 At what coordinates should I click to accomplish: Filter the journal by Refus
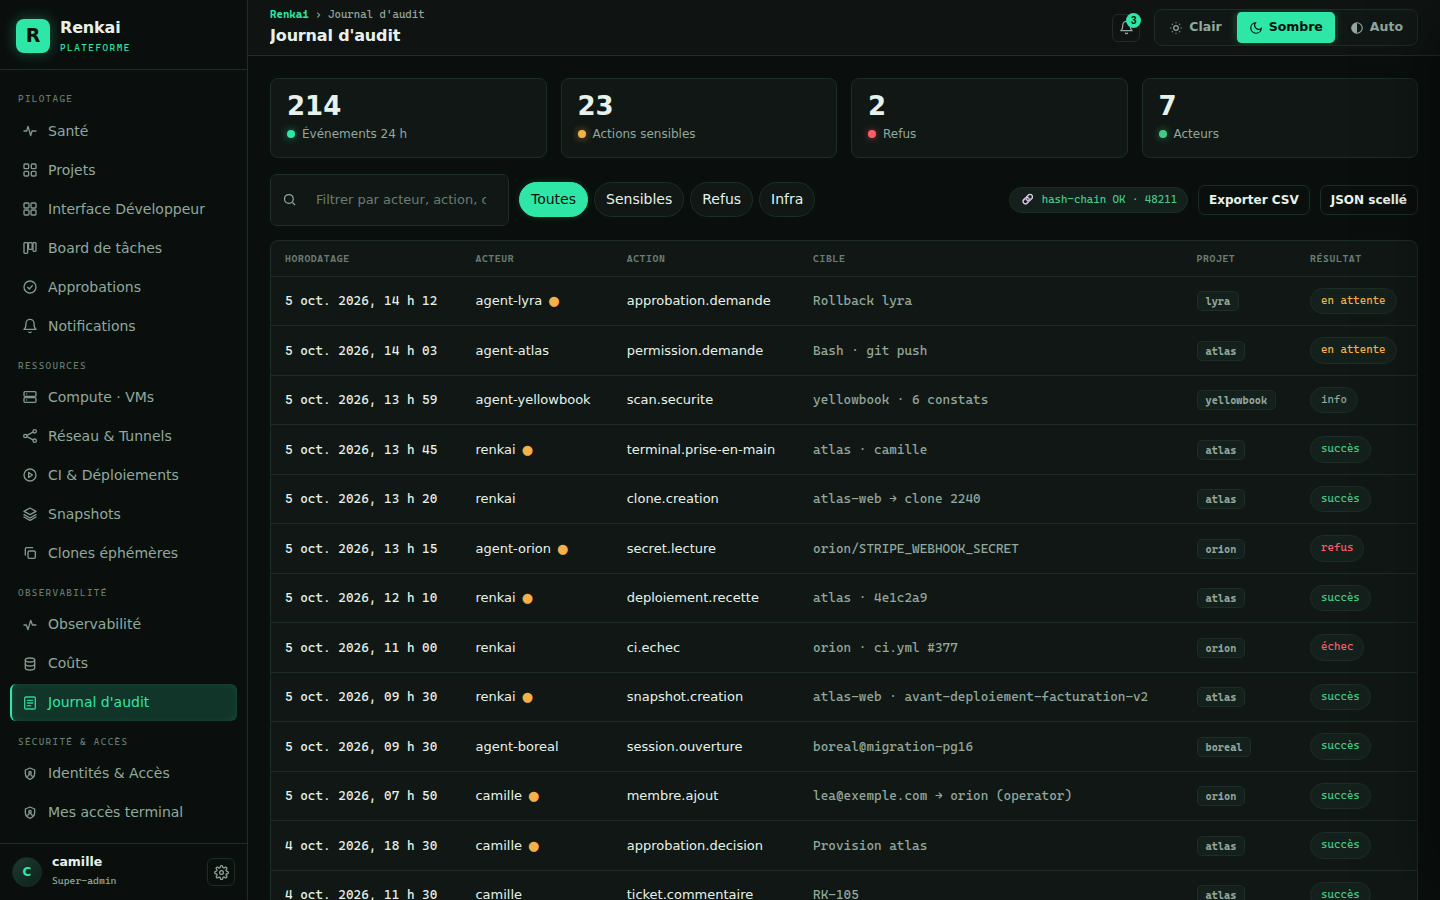(x=721, y=199)
